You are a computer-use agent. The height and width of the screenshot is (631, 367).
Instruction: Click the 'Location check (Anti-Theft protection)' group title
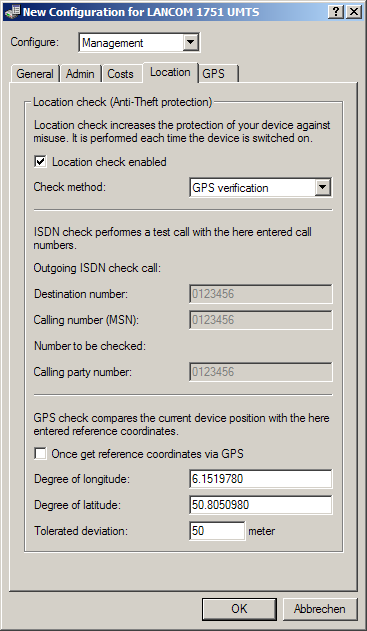(x=122, y=102)
